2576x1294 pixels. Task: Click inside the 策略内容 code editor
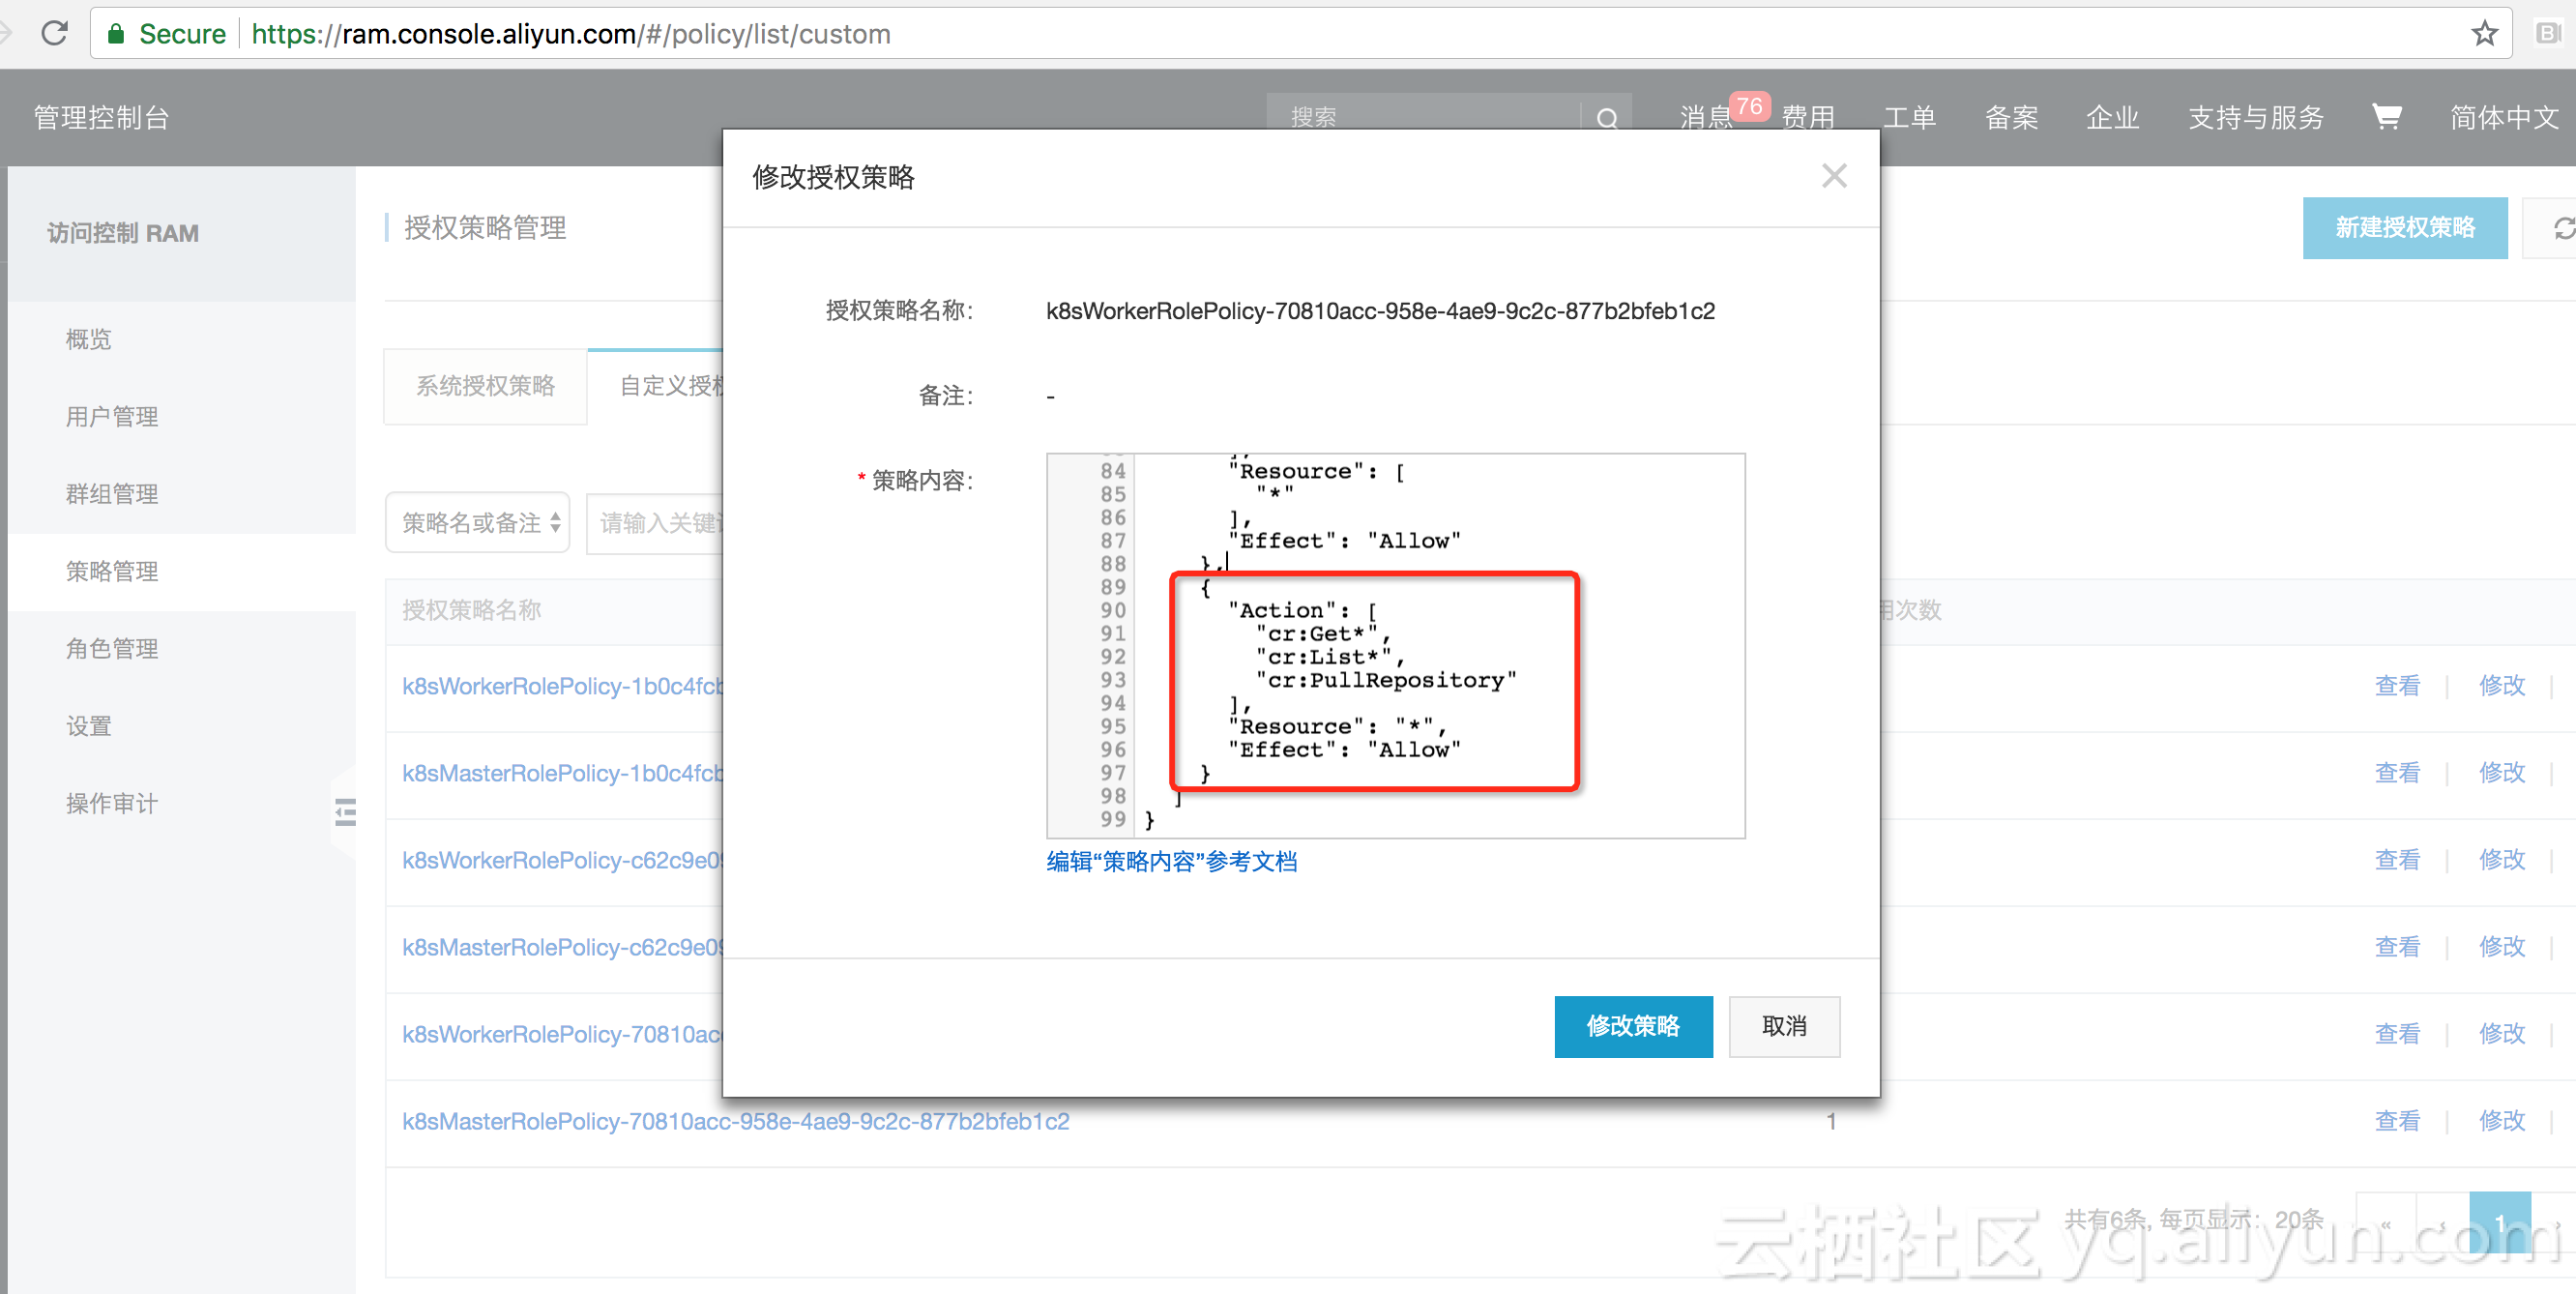pos(1395,645)
